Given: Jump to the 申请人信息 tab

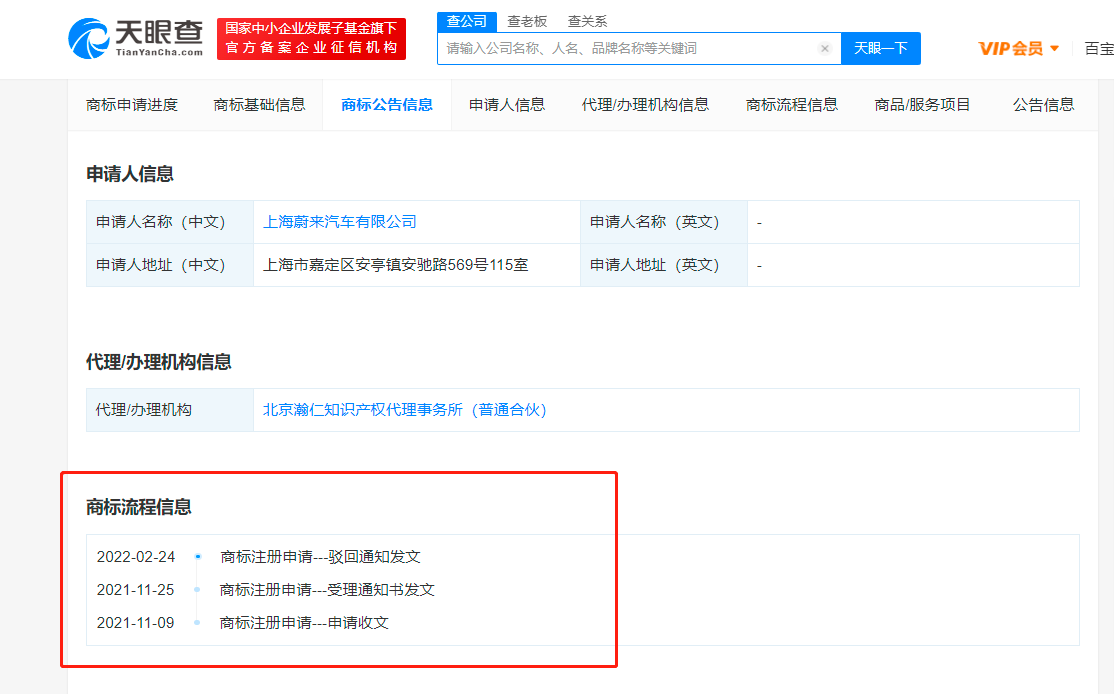Looking at the screenshot, I should [x=507, y=105].
